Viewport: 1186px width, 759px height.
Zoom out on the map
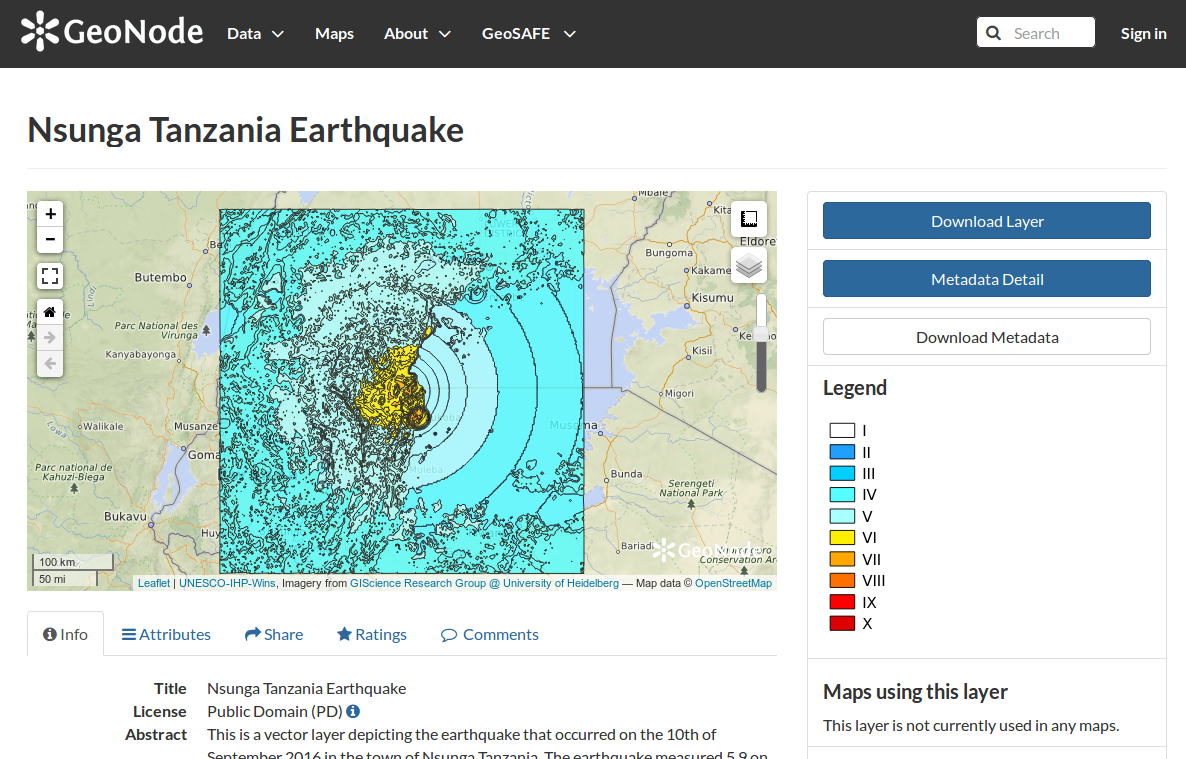(x=50, y=240)
